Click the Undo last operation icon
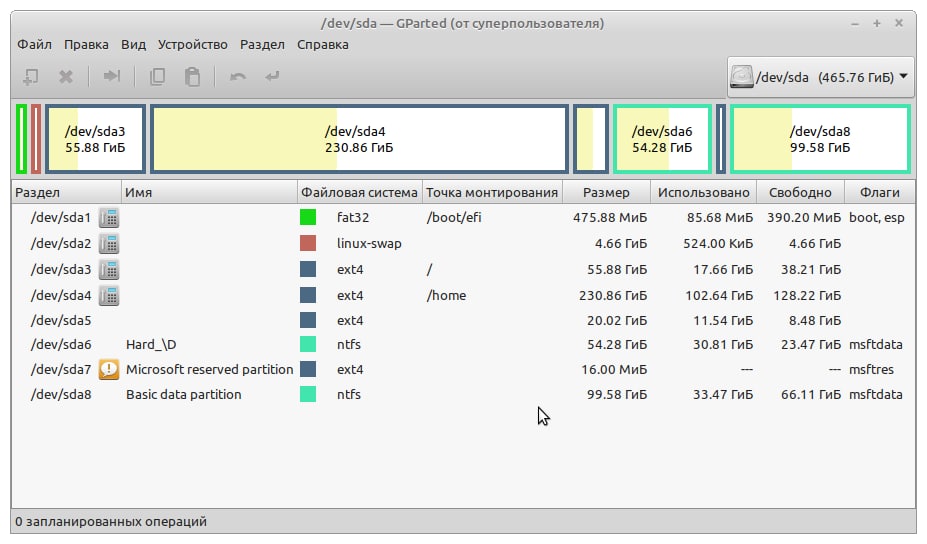Viewport: 927px width, 544px height. click(x=237, y=76)
